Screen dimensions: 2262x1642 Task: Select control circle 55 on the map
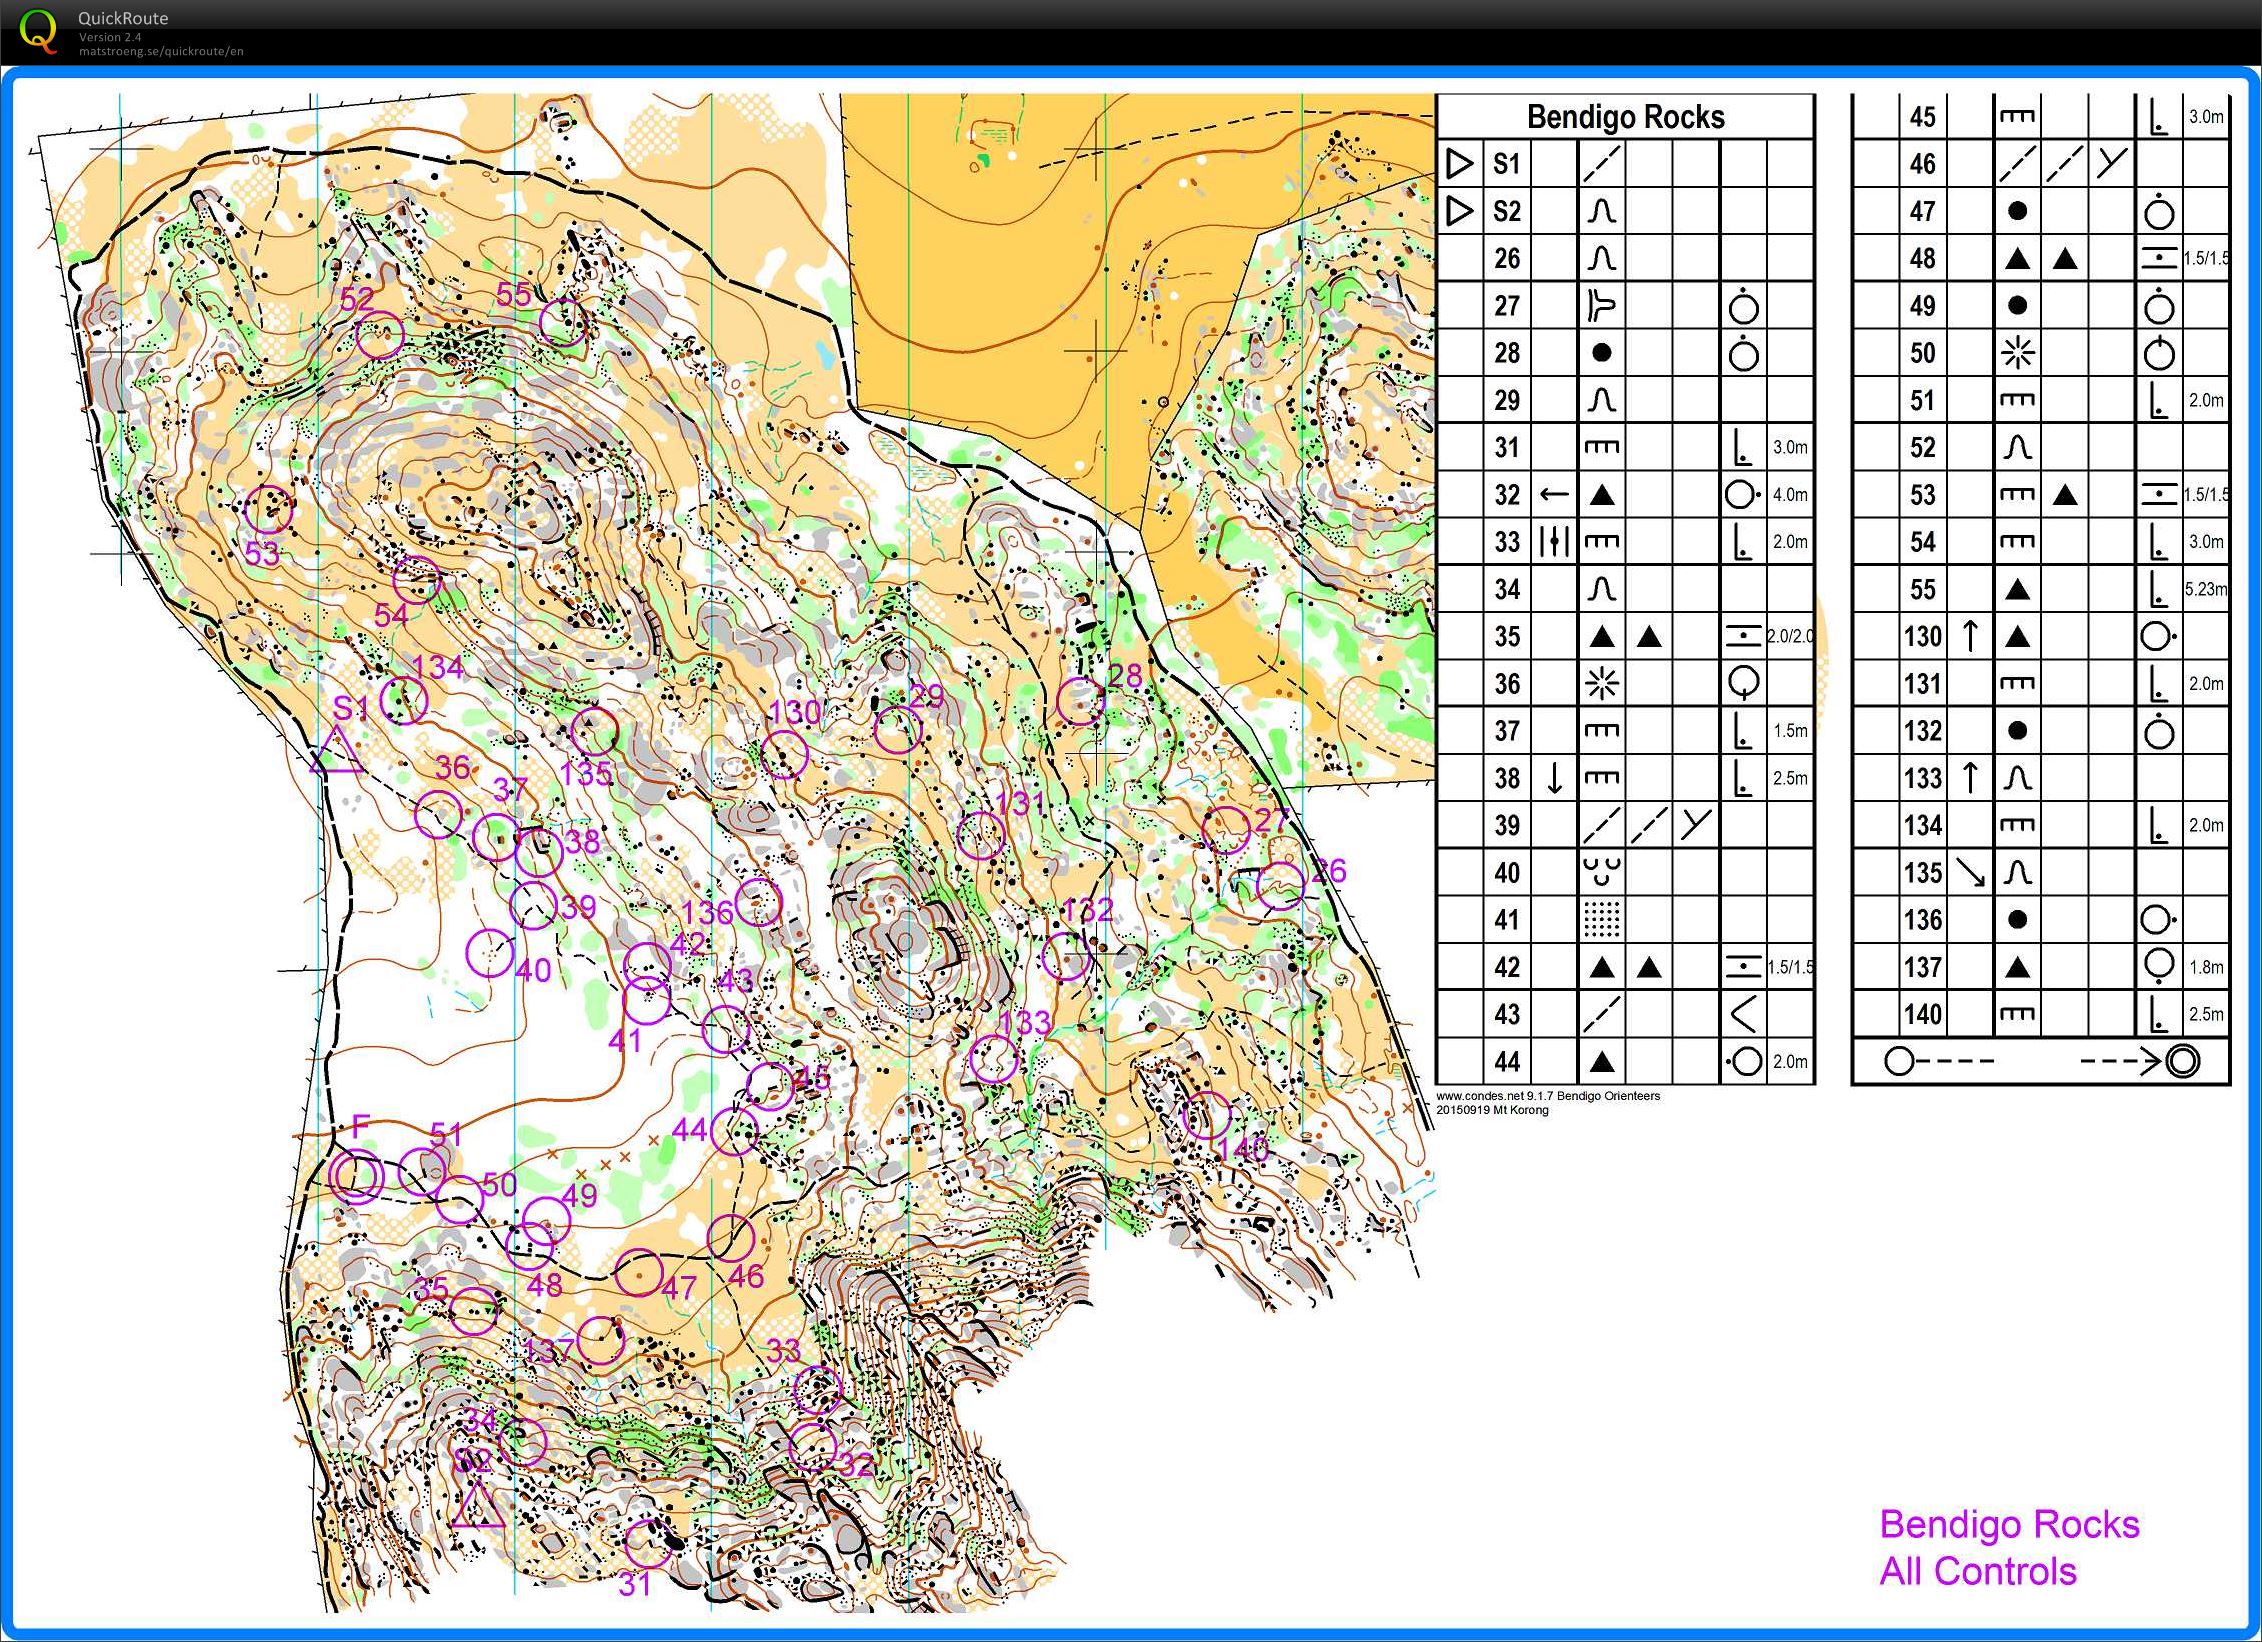click(x=563, y=322)
